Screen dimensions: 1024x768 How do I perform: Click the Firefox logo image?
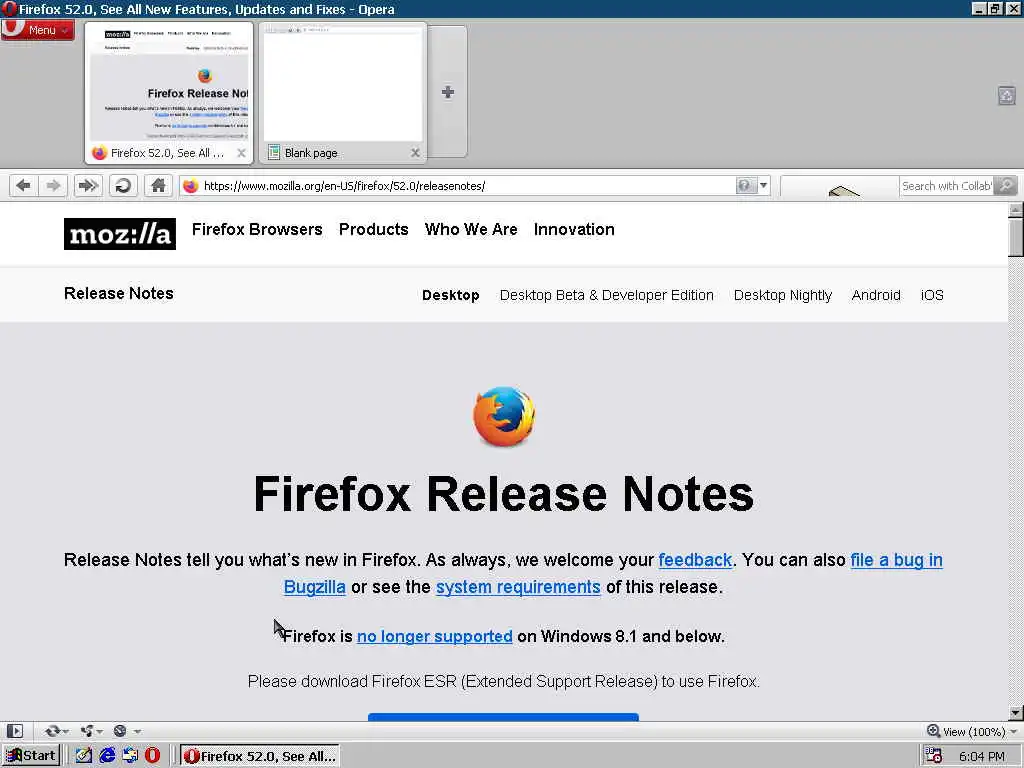pos(504,417)
